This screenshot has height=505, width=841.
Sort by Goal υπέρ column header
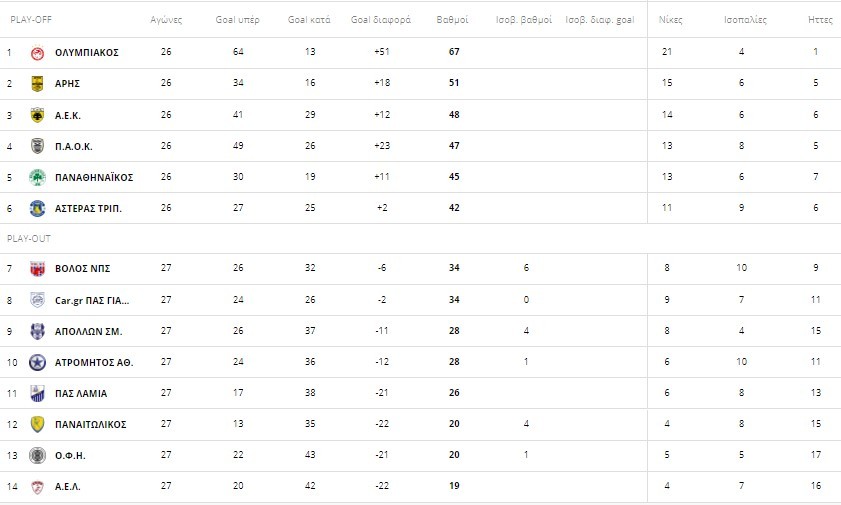pyautogui.click(x=237, y=20)
